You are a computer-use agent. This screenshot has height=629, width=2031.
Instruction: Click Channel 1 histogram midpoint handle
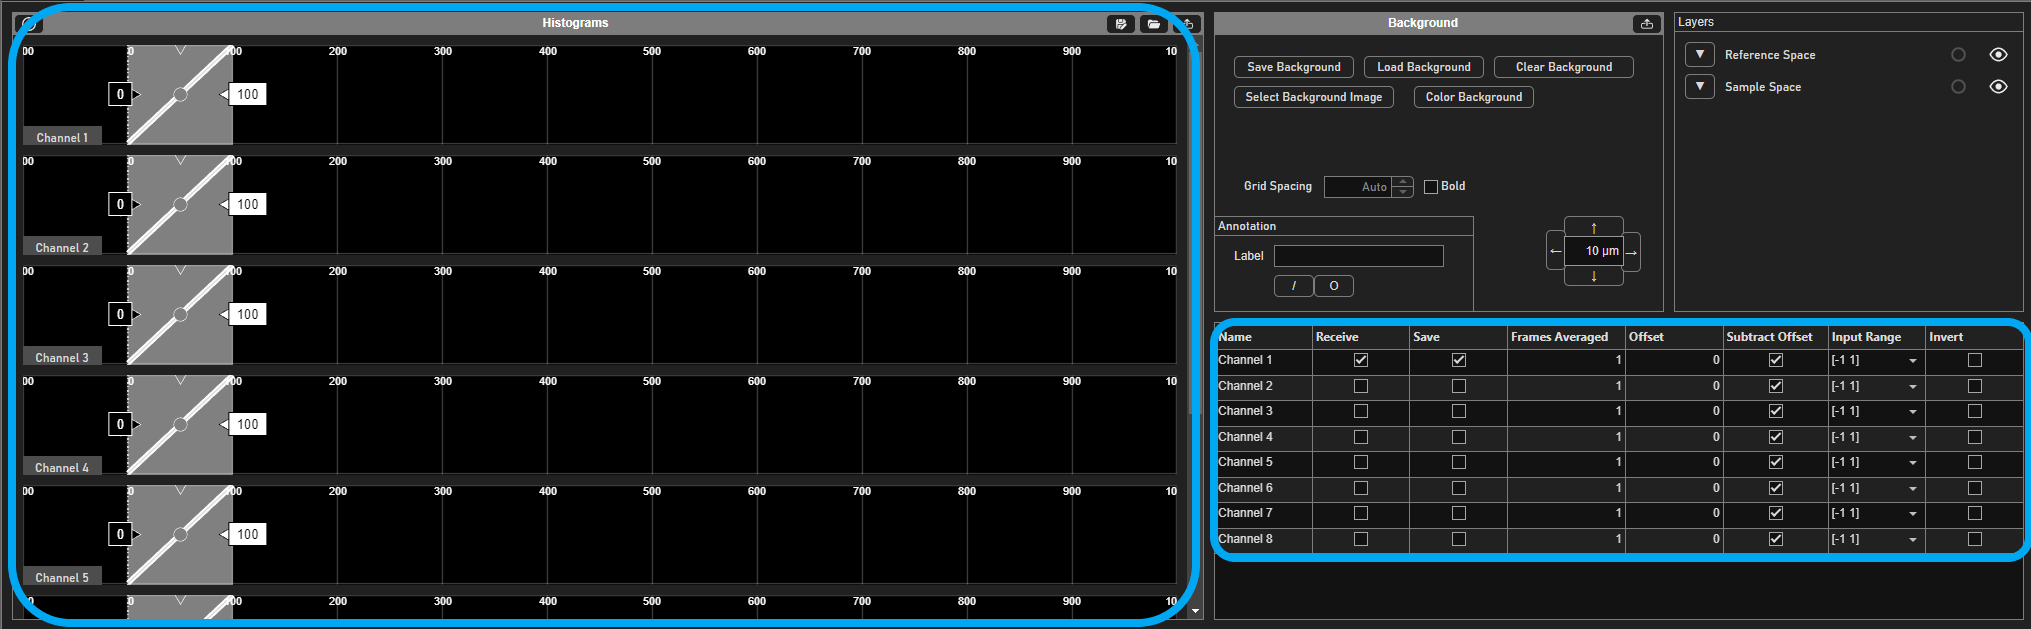click(180, 94)
